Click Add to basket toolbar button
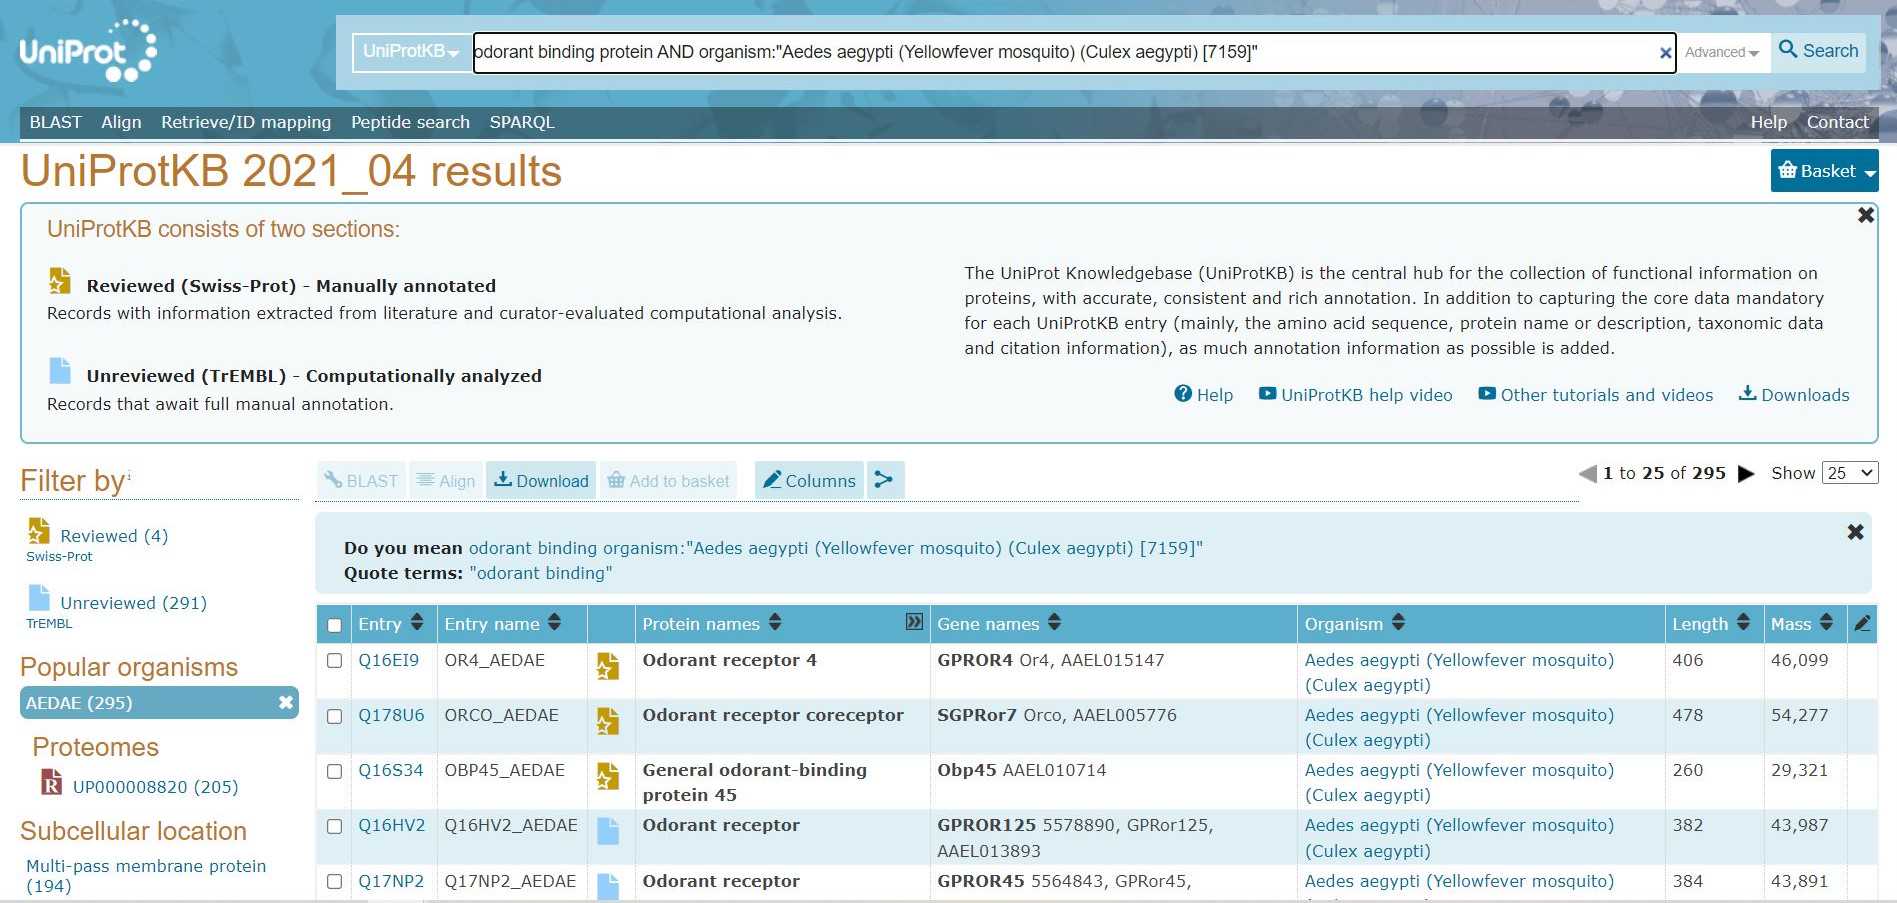Viewport: 1897px width, 903px height. click(668, 481)
